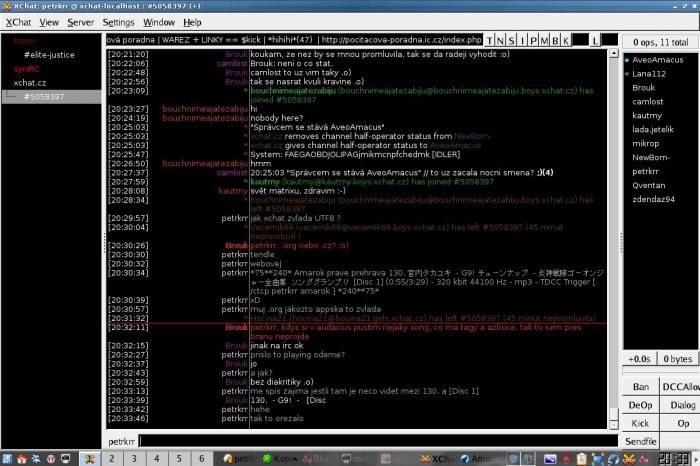Select user NewBorn- in the user list
This screenshot has width=700, height=466.
(651, 158)
